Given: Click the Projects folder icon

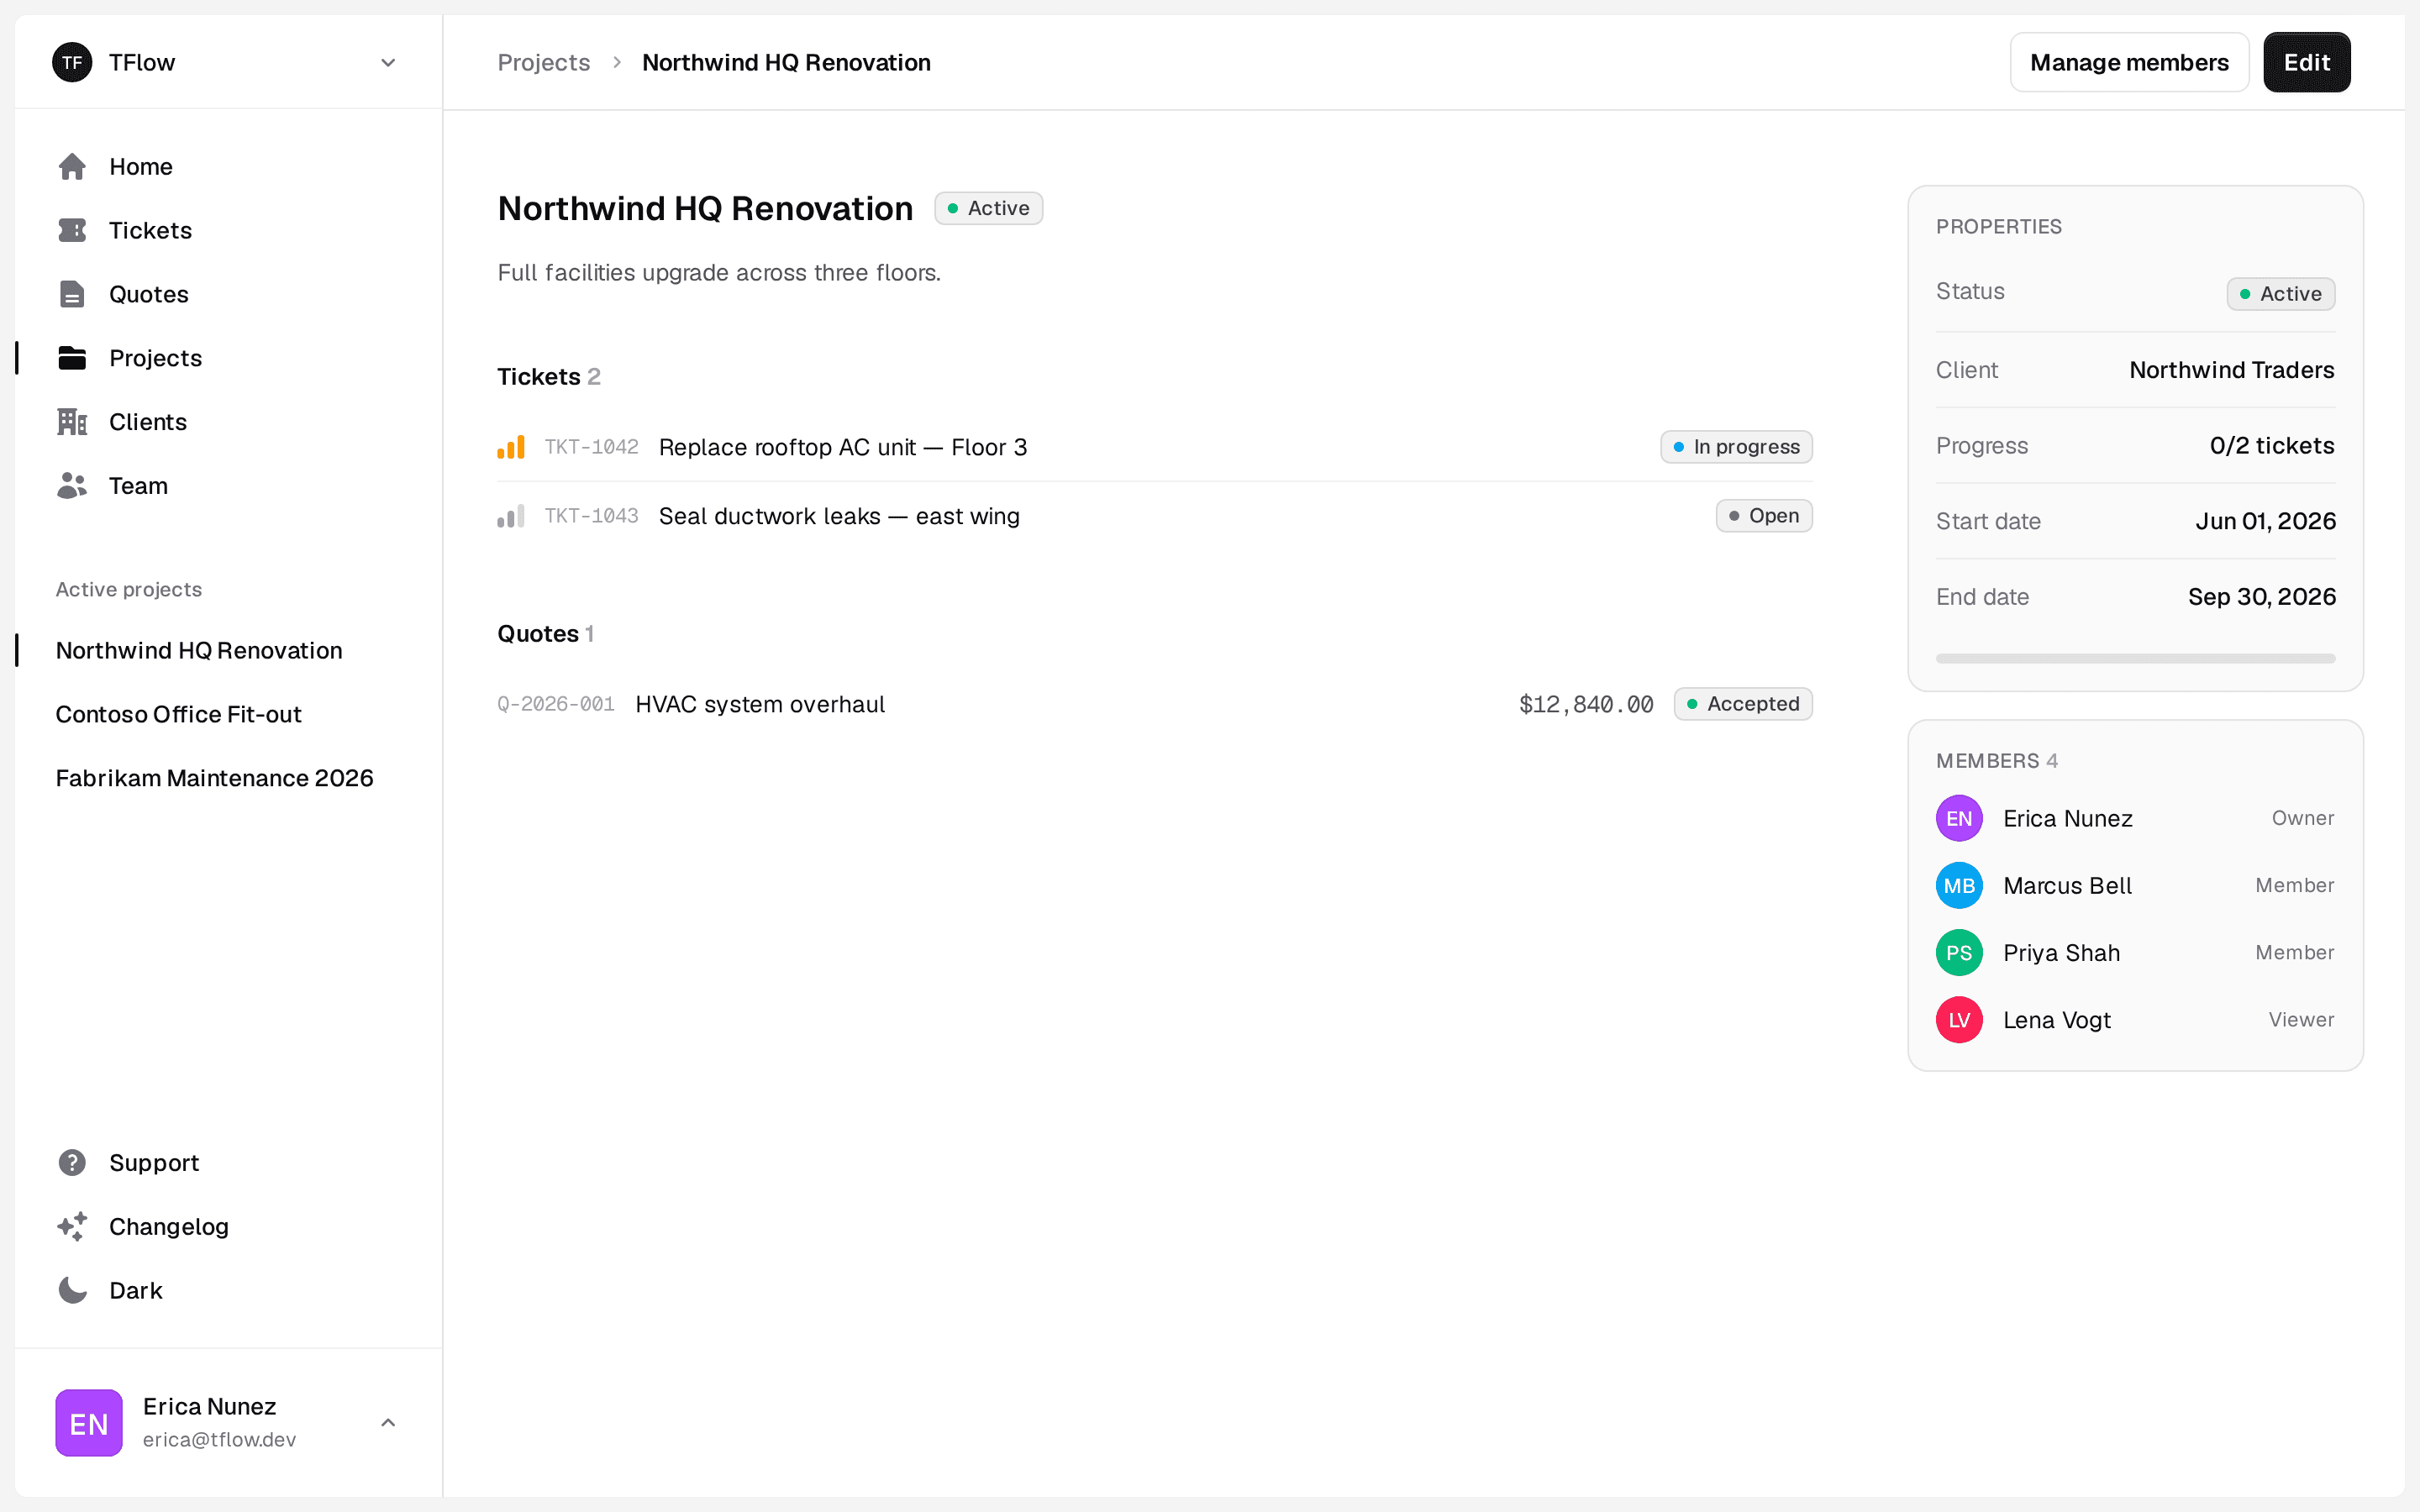Looking at the screenshot, I should (x=72, y=358).
